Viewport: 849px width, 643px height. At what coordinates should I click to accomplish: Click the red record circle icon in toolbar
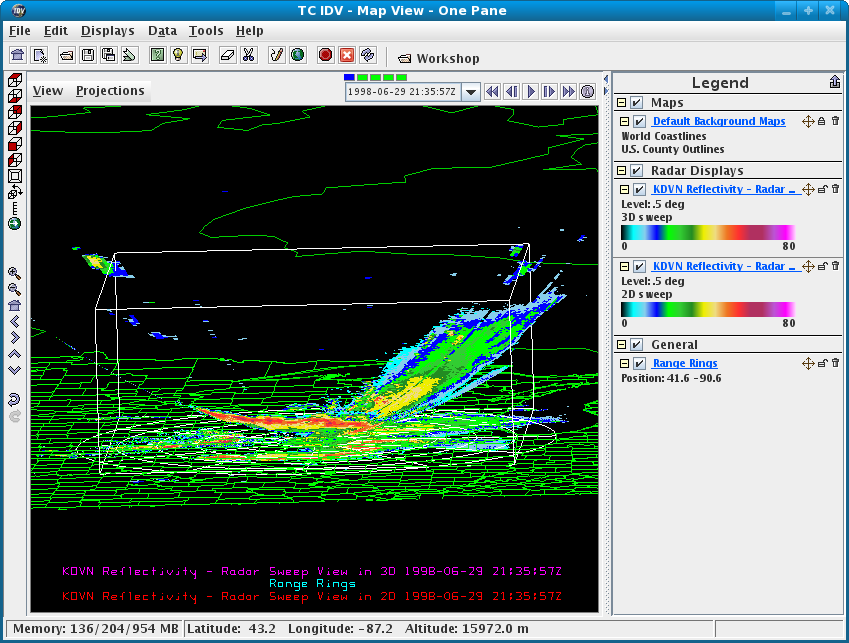[x=325, y=55]
